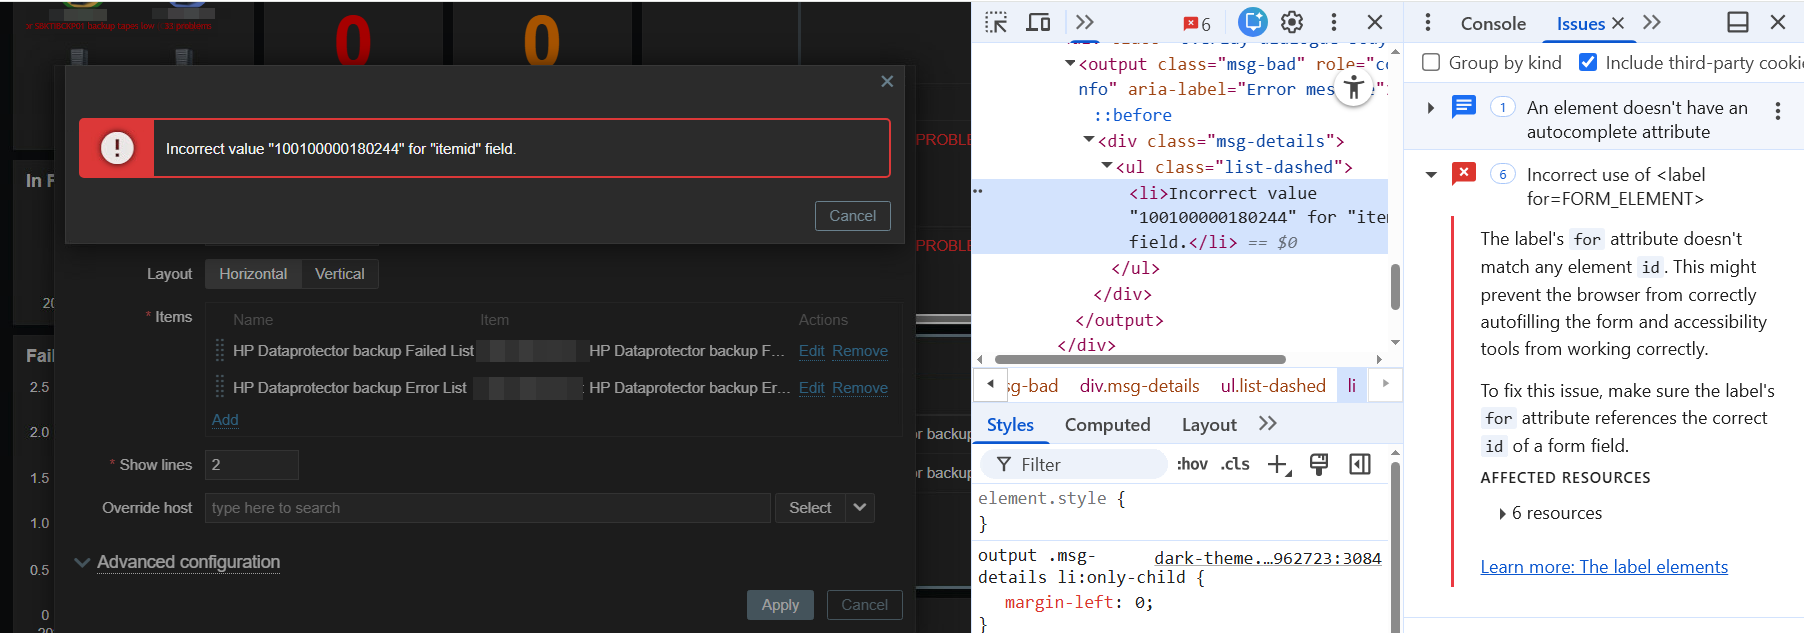Screen dimensions: 1804x633
Task: Click the Show lines input field
Action: click(x=251, y=465)
